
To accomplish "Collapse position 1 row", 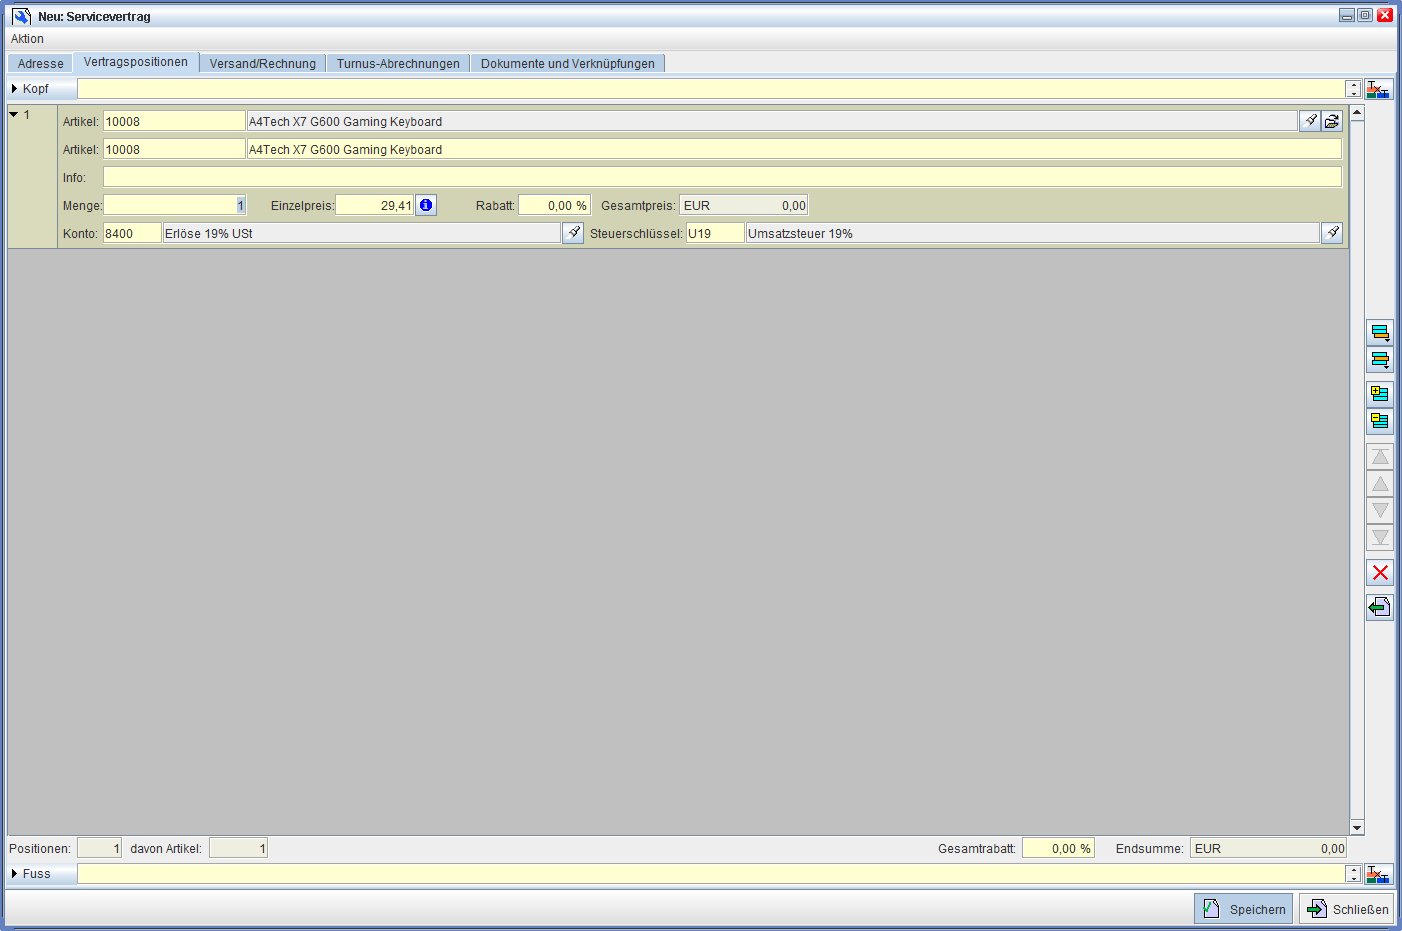I will pyautogui.click(x=14, y=115).
